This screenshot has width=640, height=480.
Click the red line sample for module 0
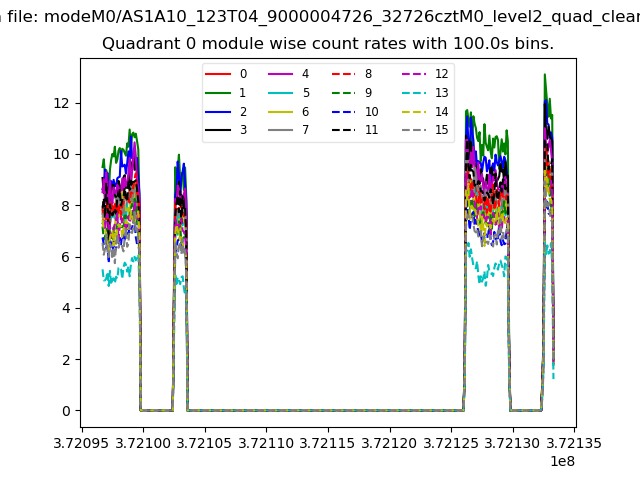pyautogui.click(x=218, y=74)
